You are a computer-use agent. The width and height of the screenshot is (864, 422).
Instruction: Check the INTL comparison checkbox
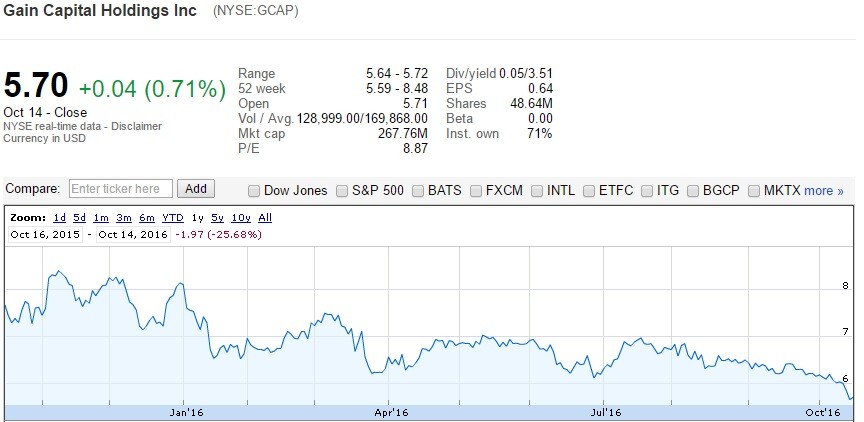point(537,191)
